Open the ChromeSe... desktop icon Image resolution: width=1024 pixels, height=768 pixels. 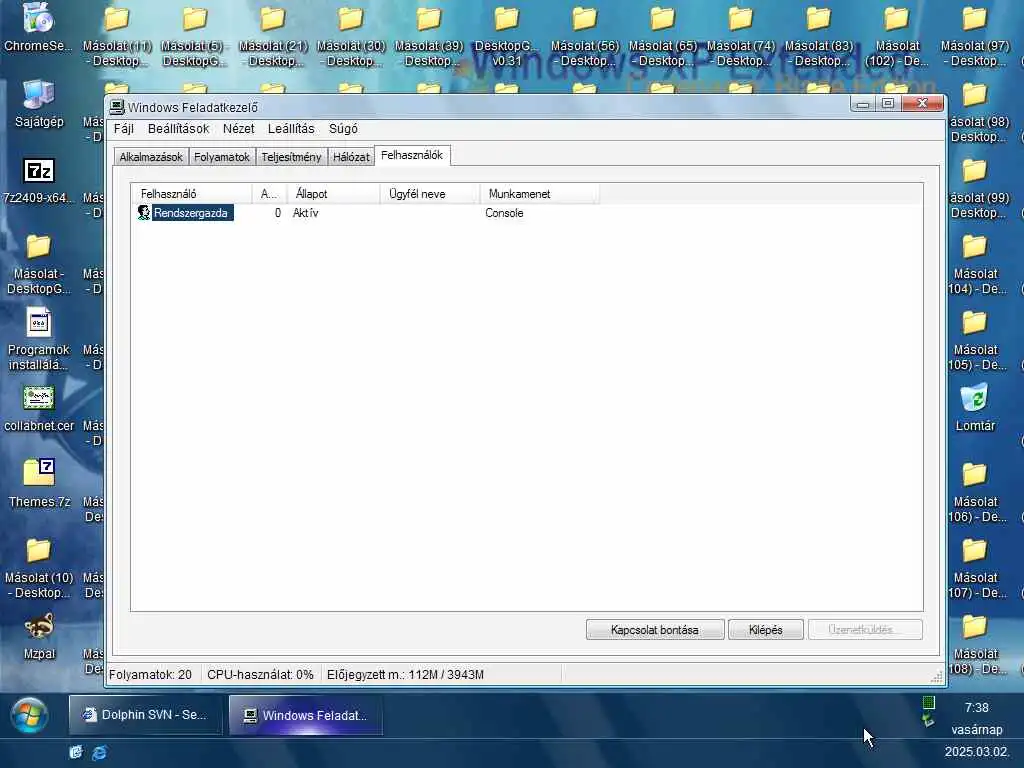point(39,27)
